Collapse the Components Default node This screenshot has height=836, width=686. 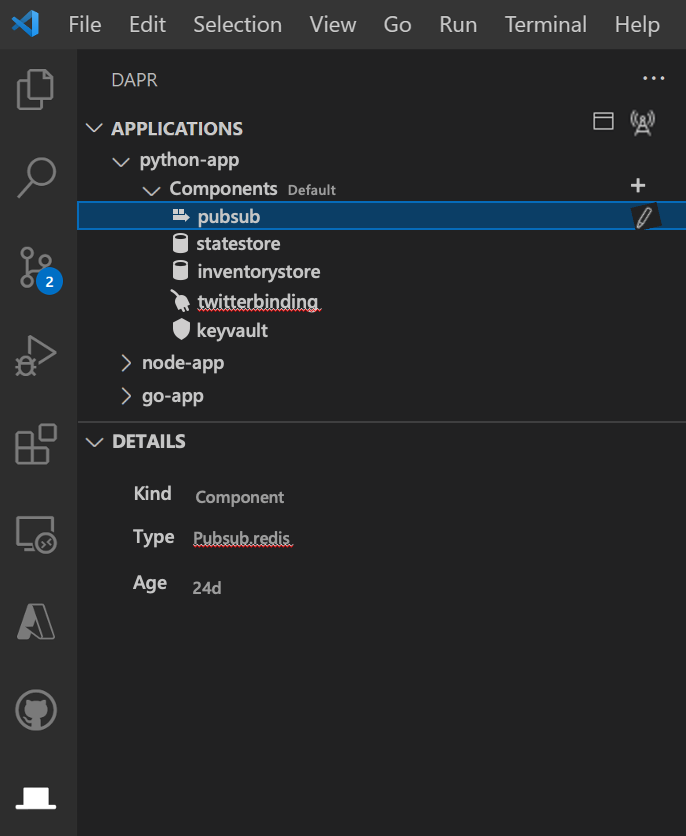click(x=152, y=190)
